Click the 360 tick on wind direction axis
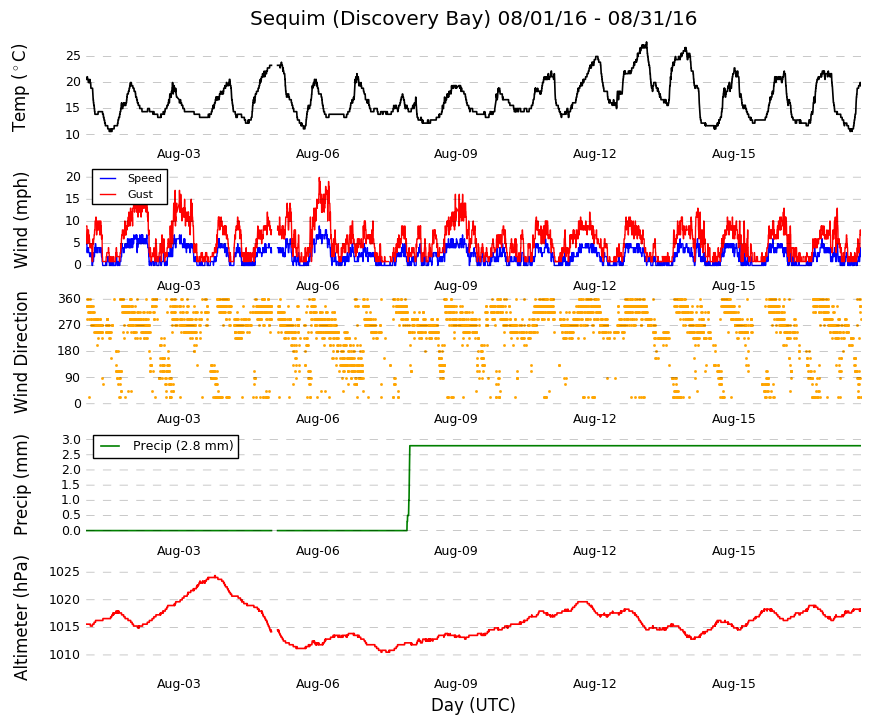 coord(69,299)
